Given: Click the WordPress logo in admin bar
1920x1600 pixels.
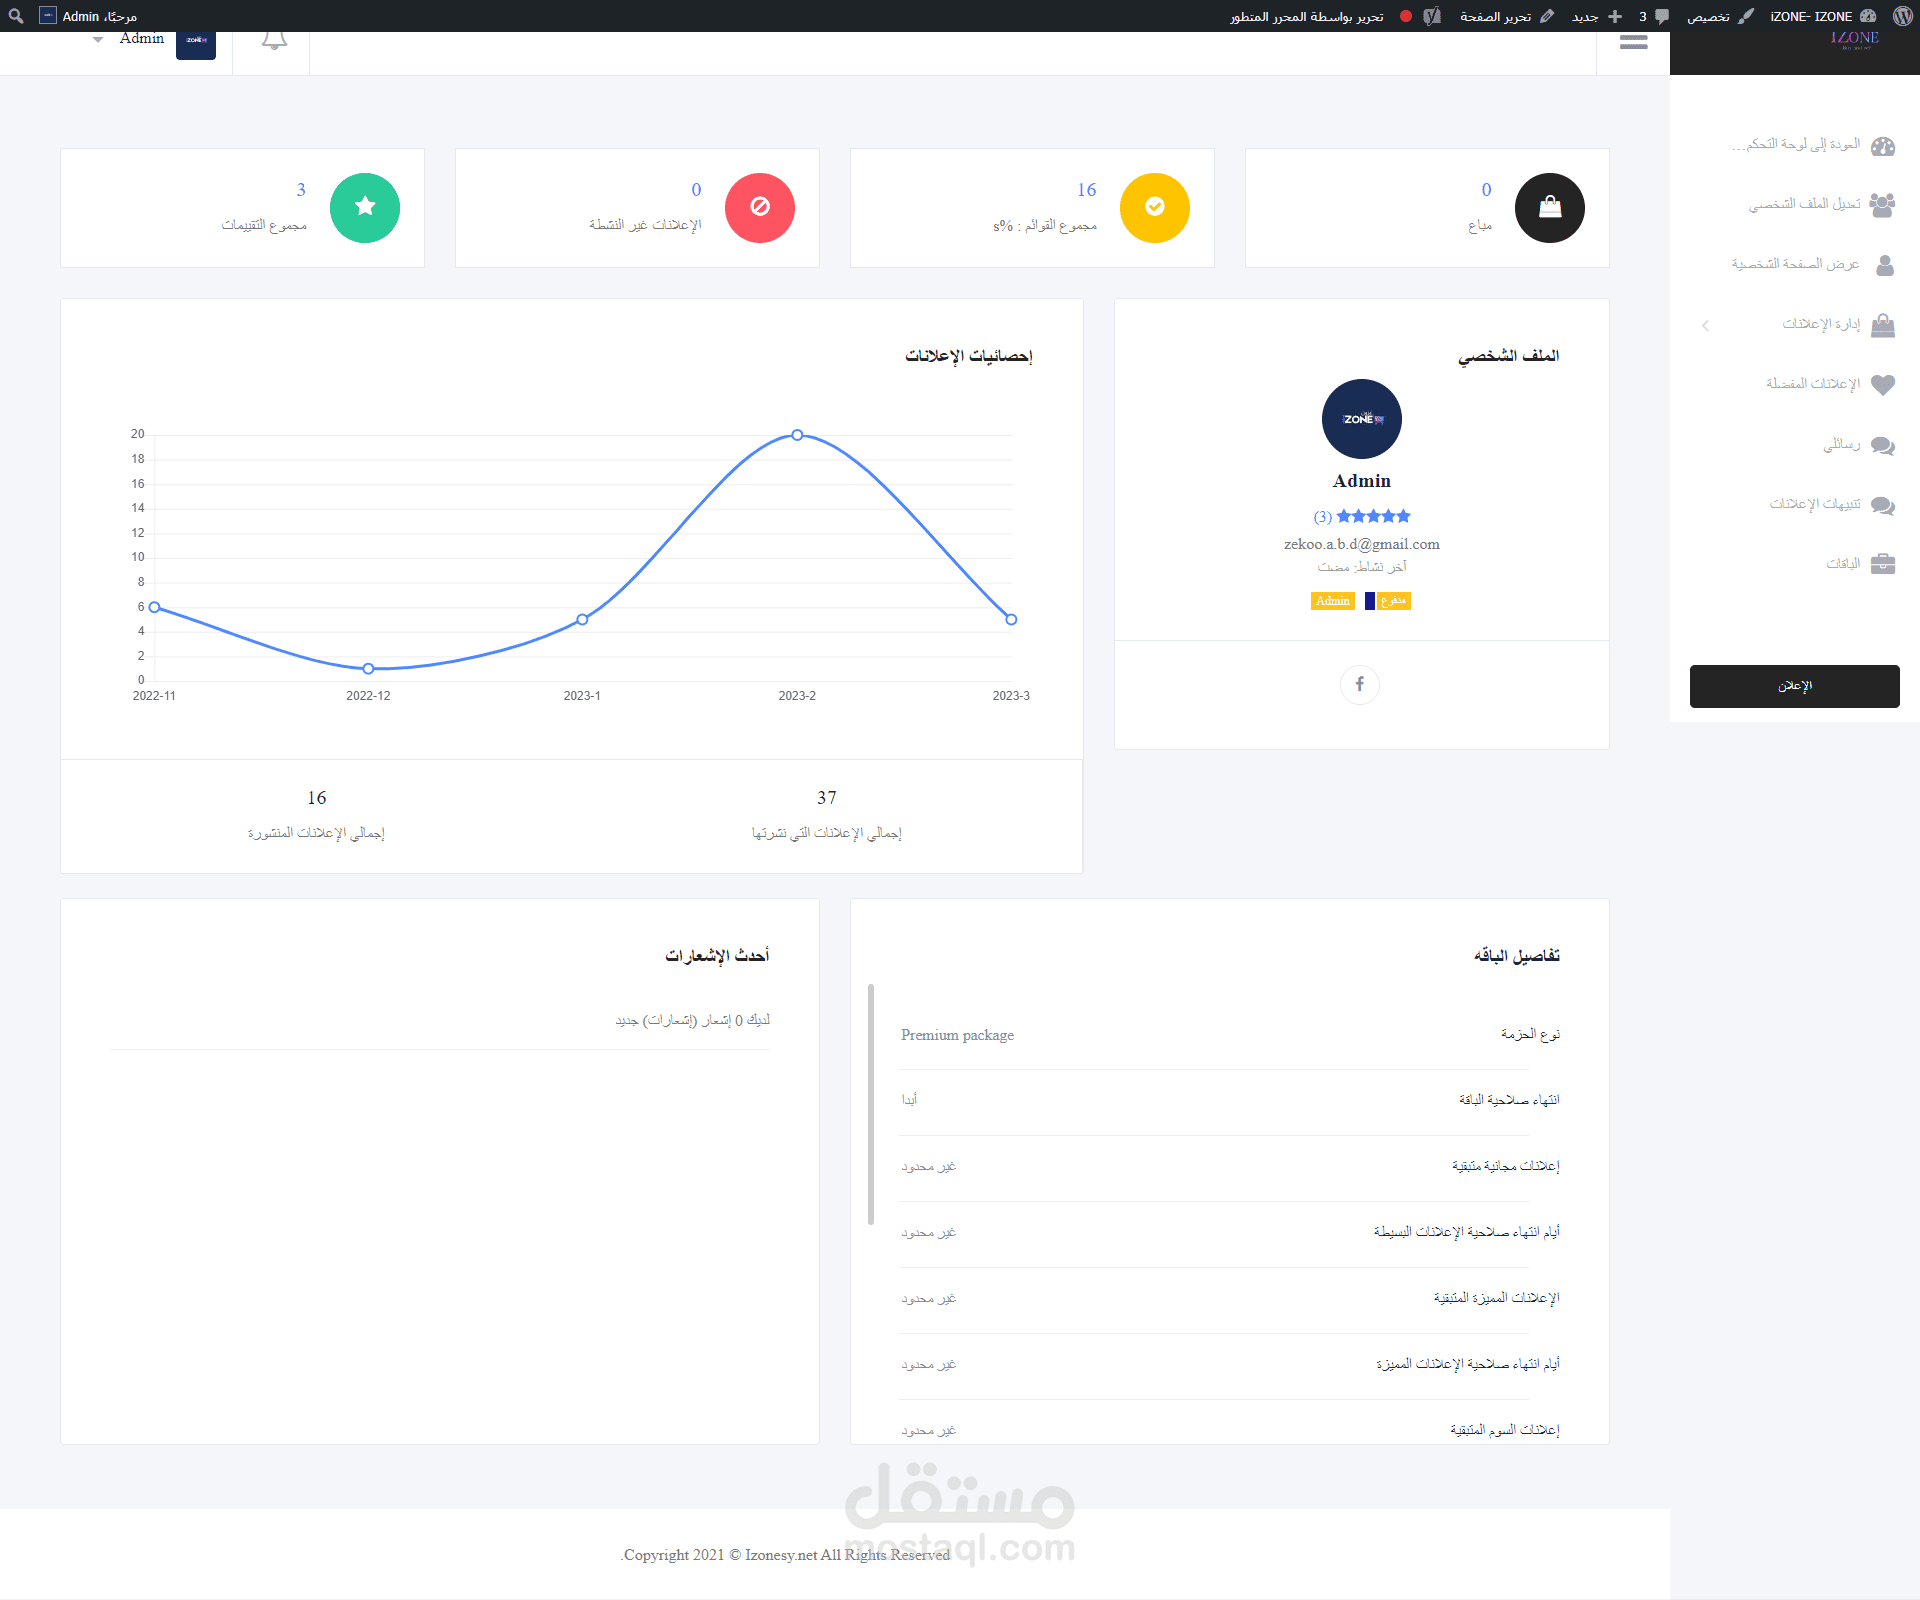Looking at the screenshot, I should [x=1902, y=16].
